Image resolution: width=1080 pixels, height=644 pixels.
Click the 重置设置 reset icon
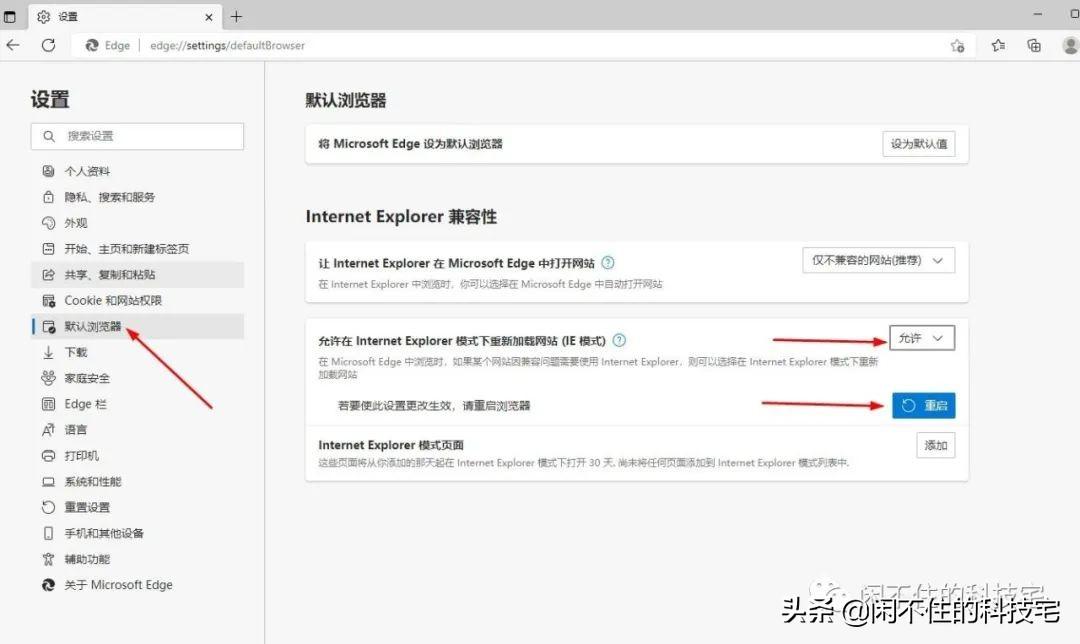48,507
